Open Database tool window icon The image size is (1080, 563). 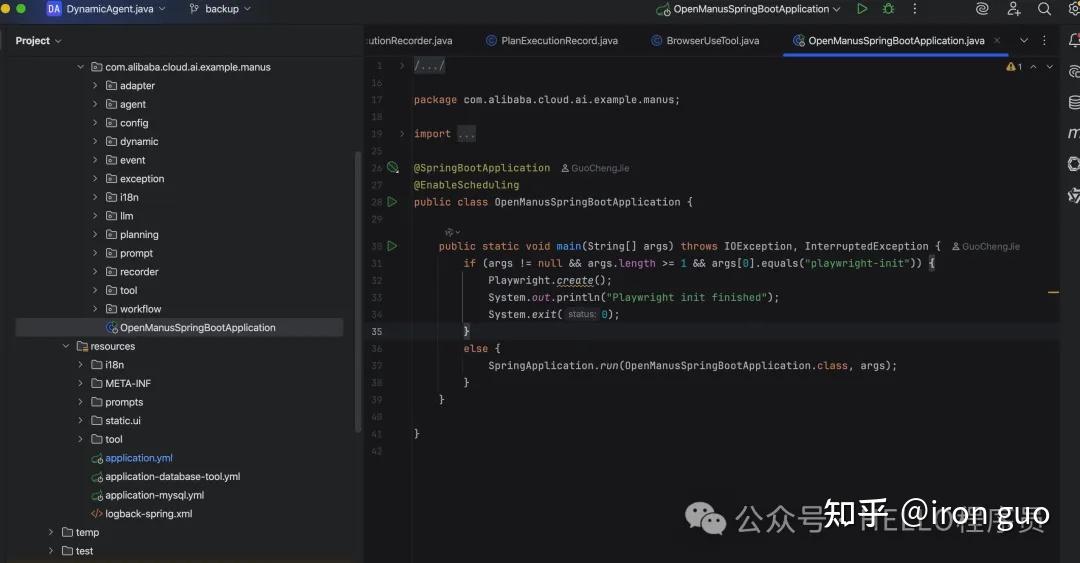(x=1074, y=103)
